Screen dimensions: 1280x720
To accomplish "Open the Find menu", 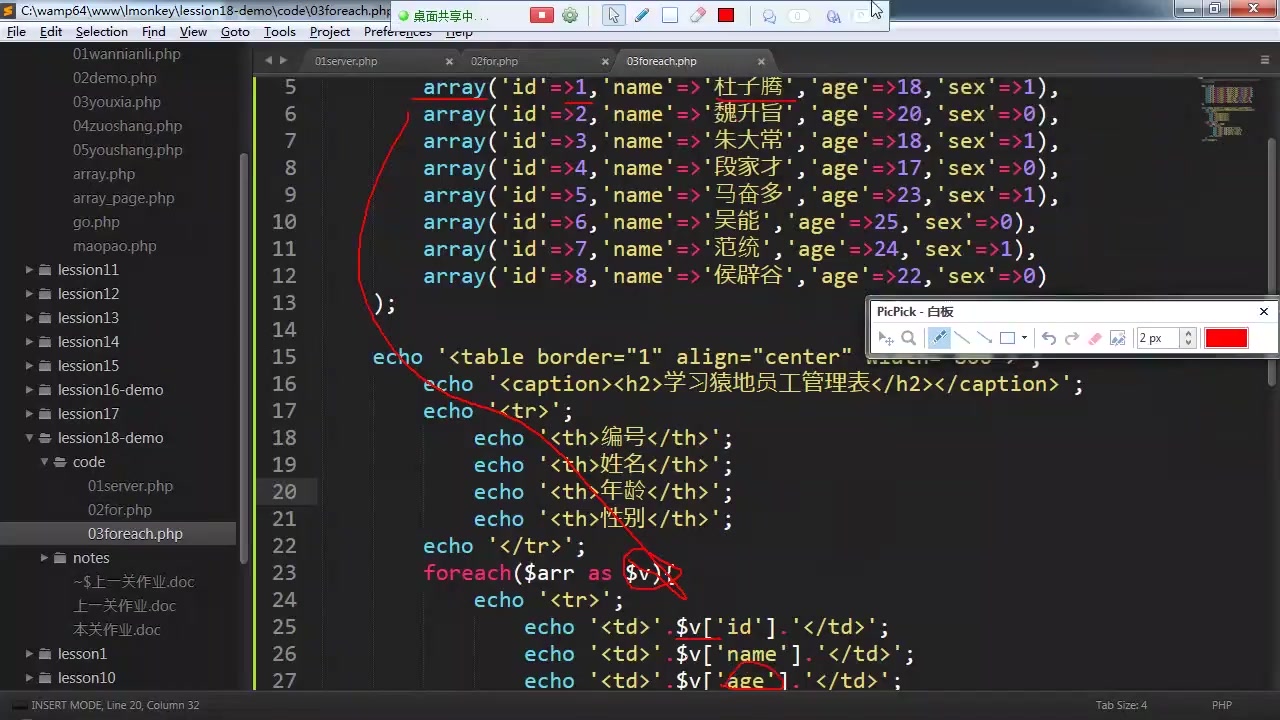I will [x=153, y=32].
